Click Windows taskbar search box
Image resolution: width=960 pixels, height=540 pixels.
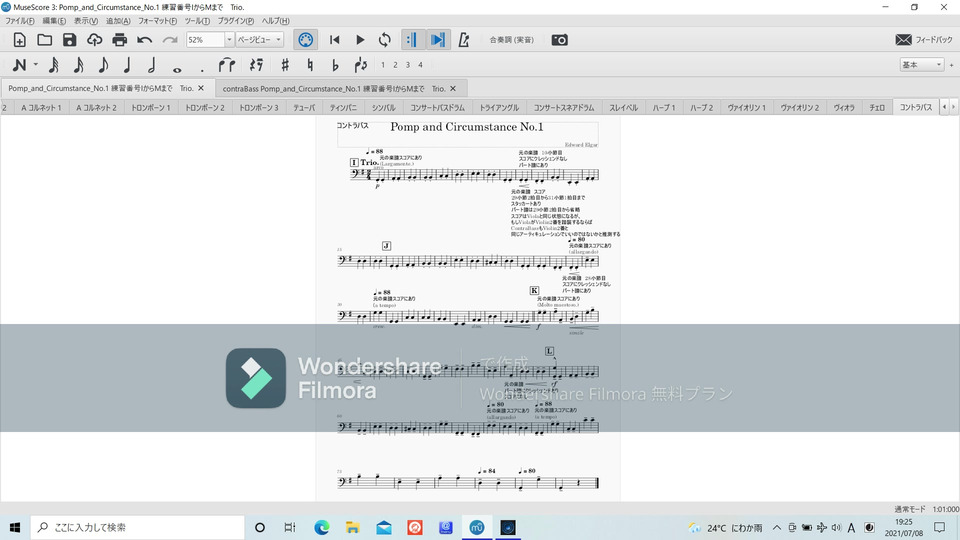(137, 527)
